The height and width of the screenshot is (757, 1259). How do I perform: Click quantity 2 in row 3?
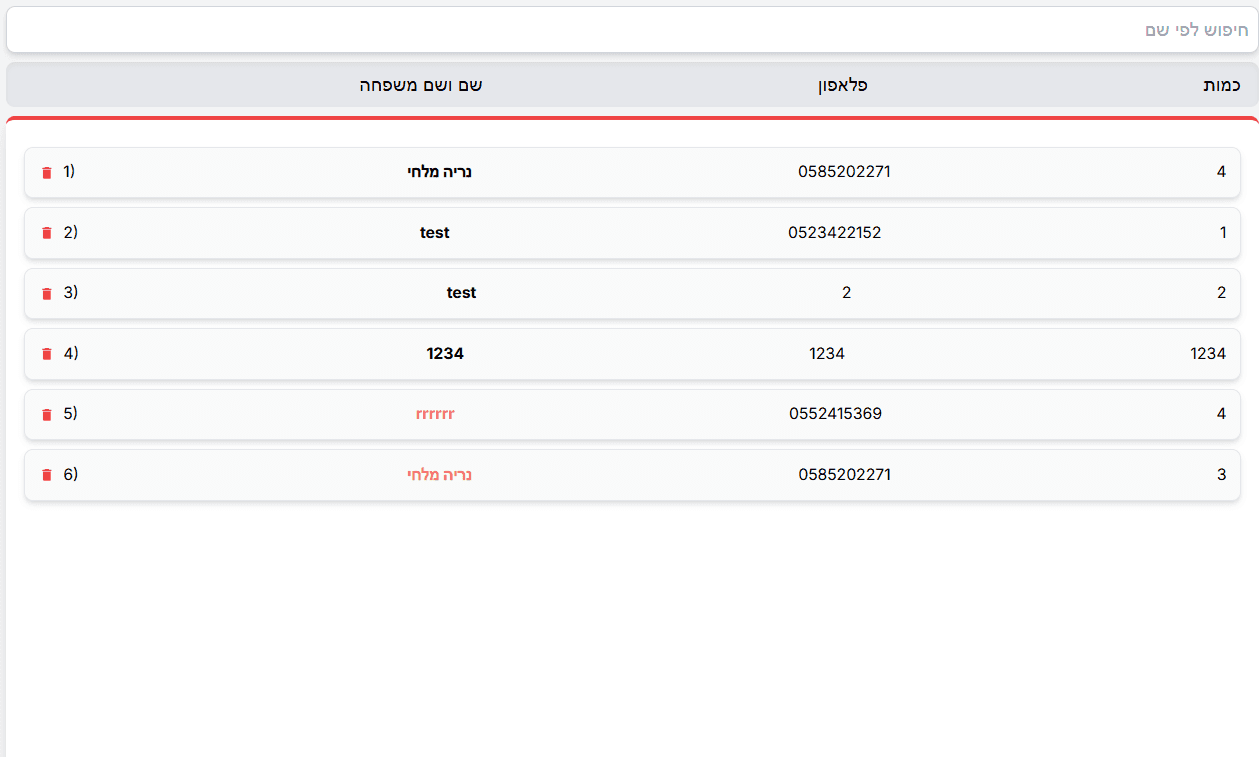[1221, 293]
